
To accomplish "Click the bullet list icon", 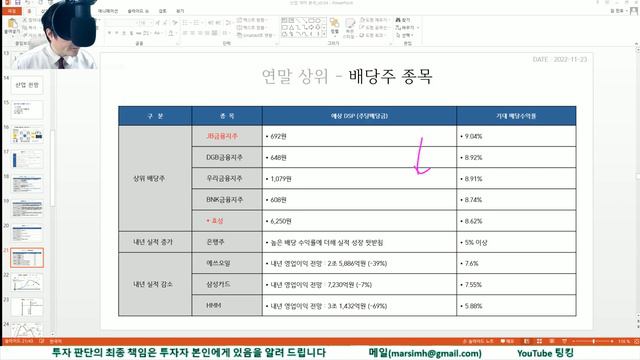I will pos(185,22).
